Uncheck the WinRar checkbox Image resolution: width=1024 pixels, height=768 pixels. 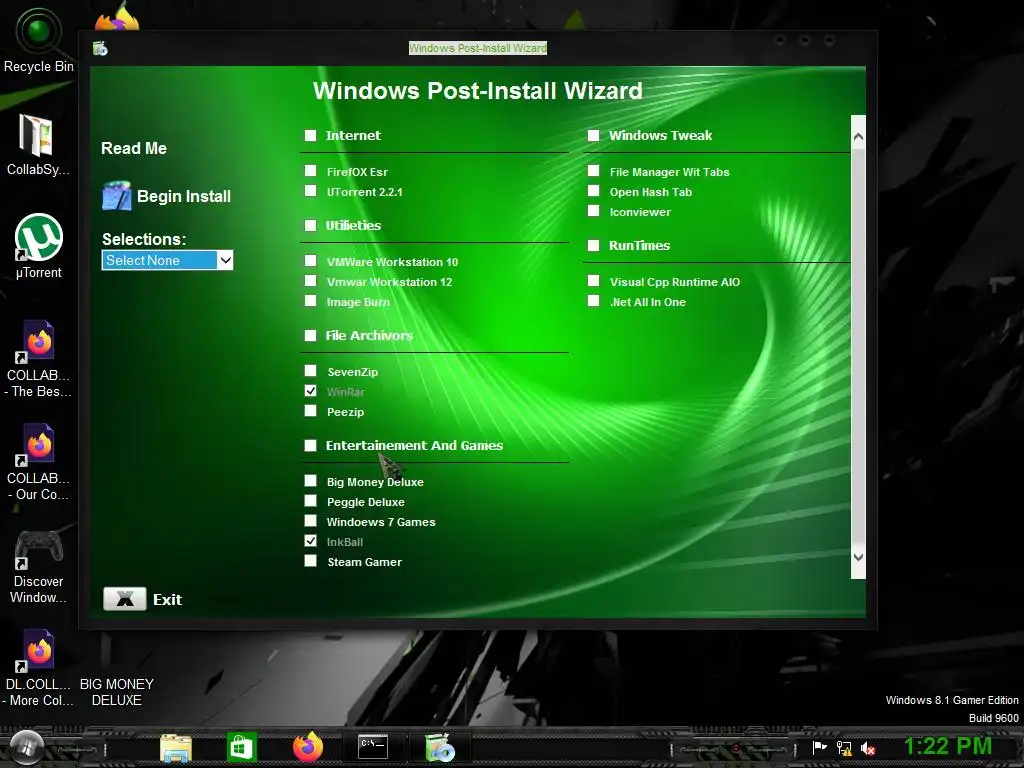tap(310, 391)
